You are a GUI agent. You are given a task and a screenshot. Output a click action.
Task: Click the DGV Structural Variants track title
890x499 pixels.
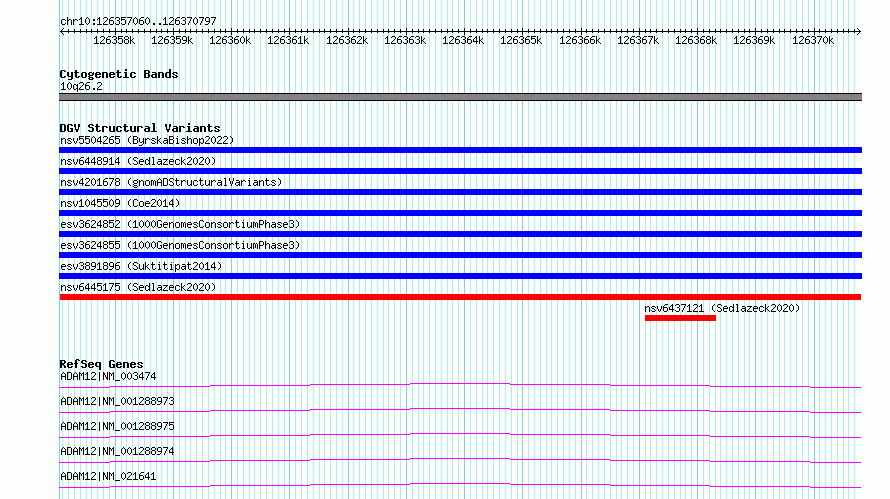coord(140,128)
